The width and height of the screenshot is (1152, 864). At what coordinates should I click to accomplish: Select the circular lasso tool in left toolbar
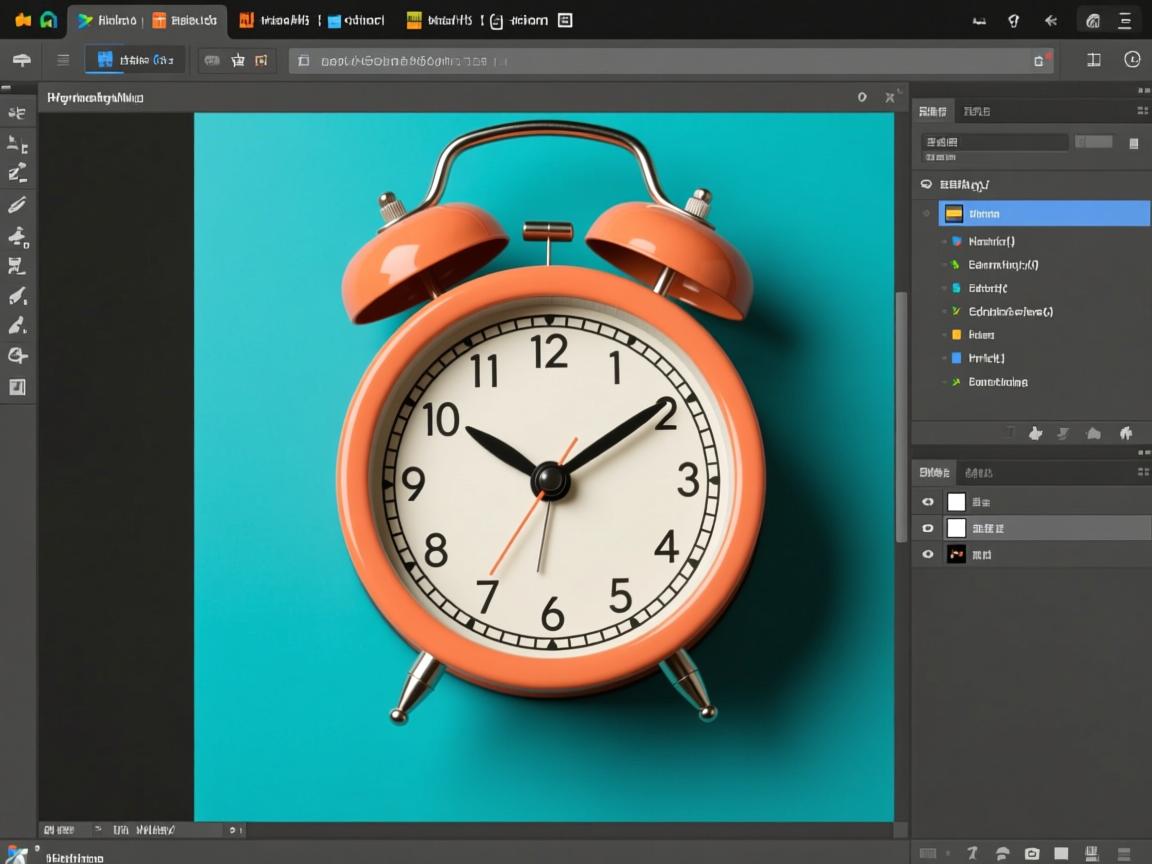[x=17, y=355]
